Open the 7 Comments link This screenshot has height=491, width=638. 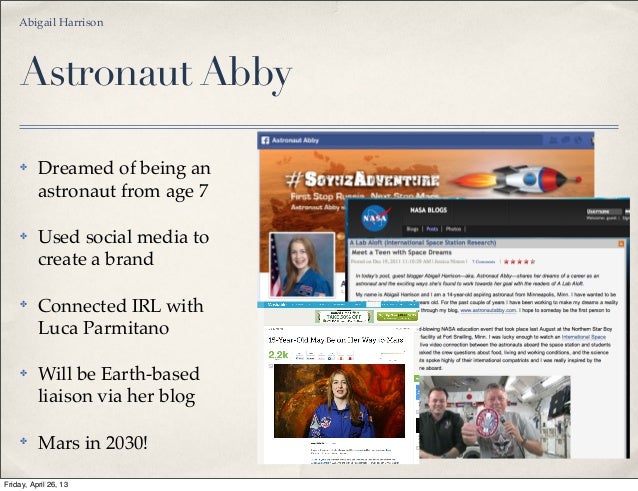[483, 262]
